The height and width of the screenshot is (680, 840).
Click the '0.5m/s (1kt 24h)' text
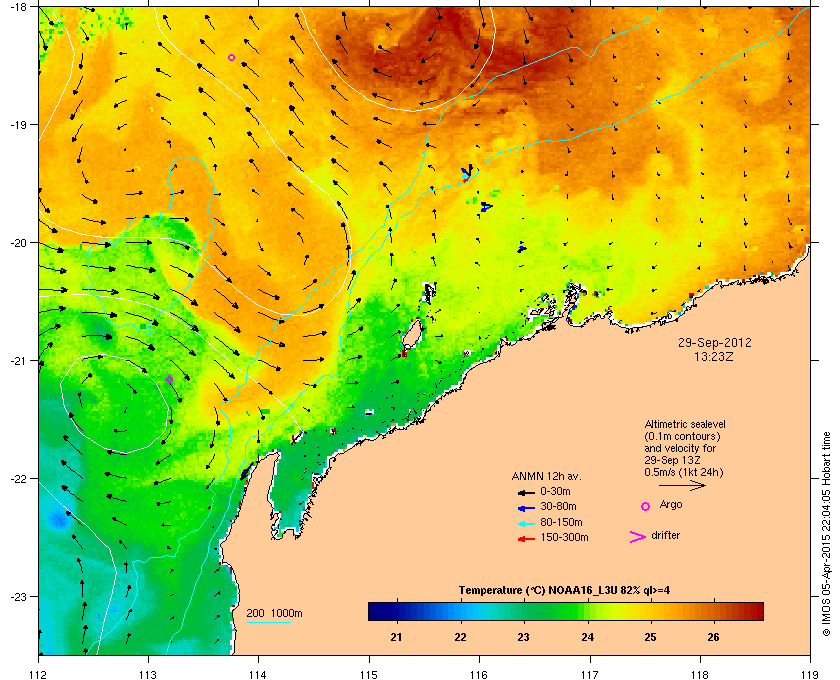coord(684,473)
